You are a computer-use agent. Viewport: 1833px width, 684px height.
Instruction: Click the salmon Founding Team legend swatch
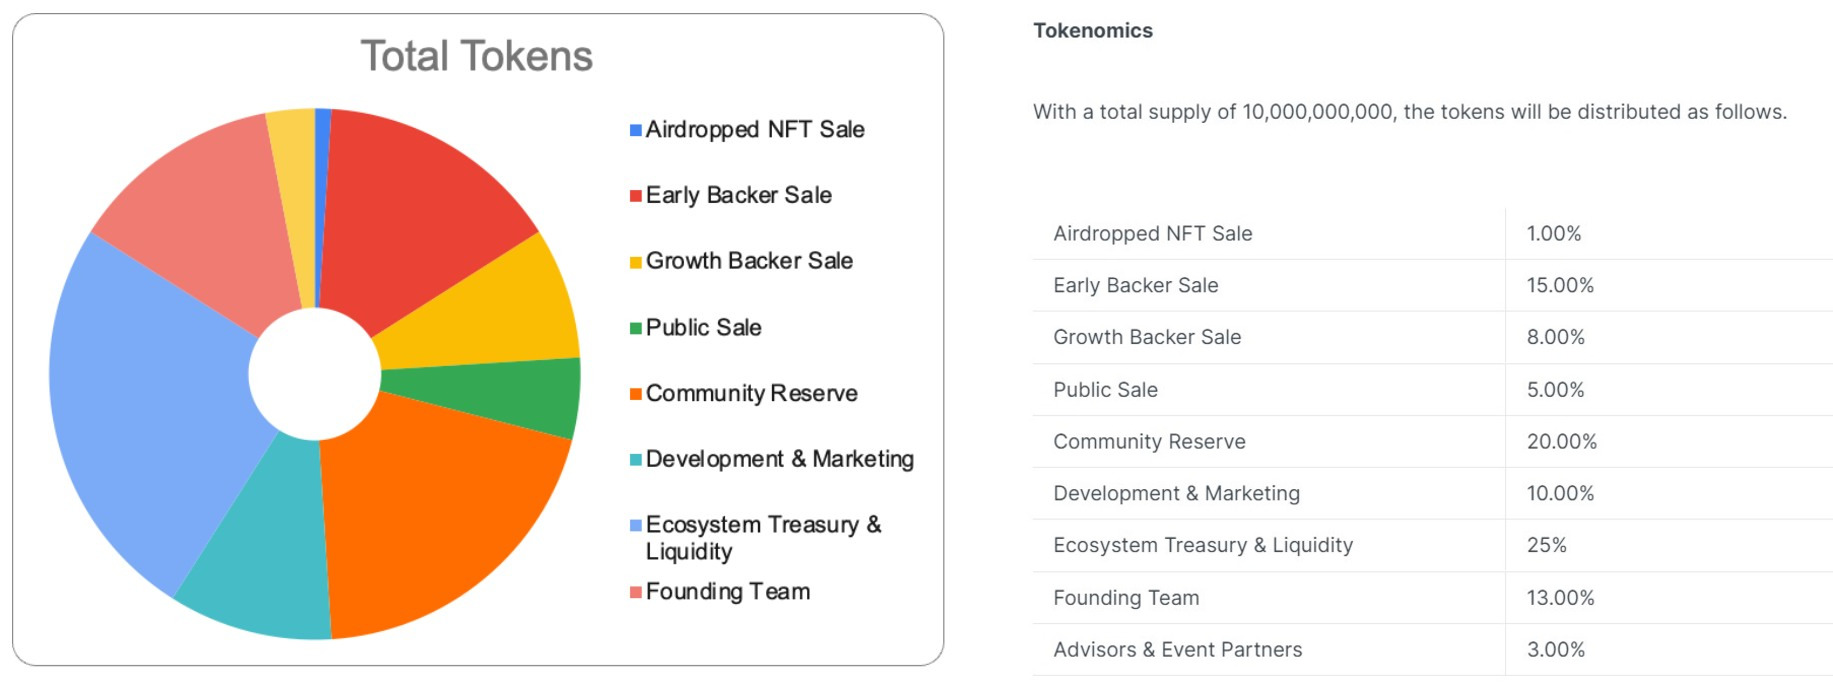(635, 592)
